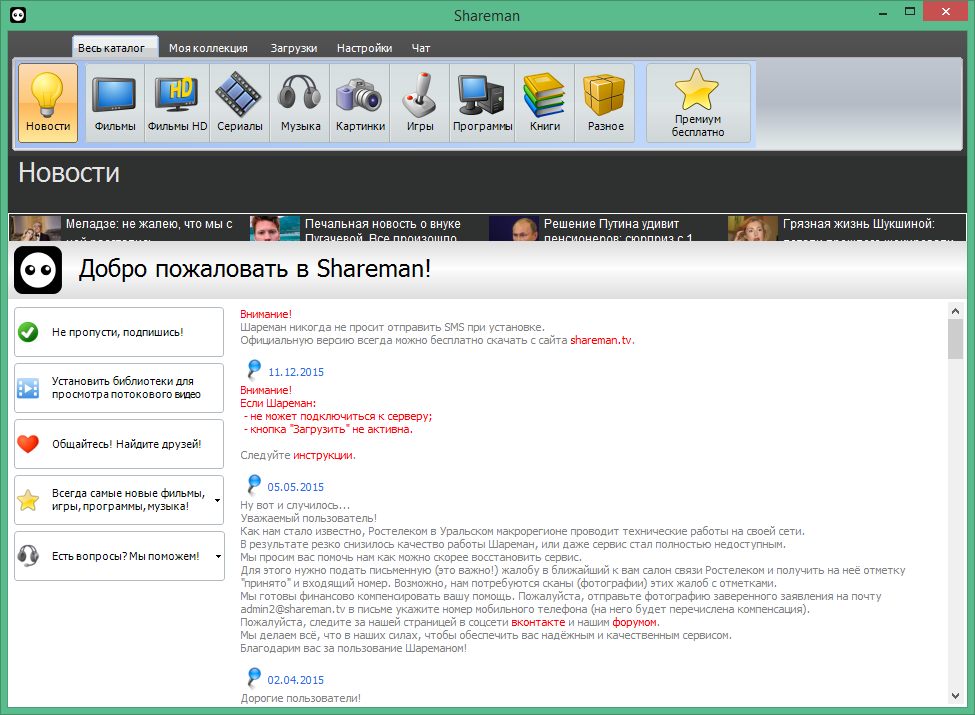975x715 pixels.
Task: Expand dropdown arrow on new films button
Action: [218, 500]
